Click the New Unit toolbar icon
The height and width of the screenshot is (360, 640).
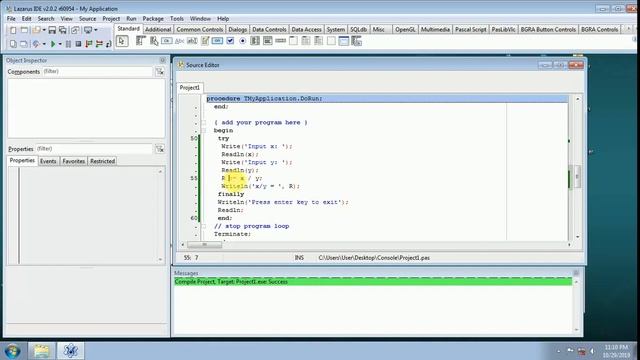pyautogui.click(x=13, y=30)
